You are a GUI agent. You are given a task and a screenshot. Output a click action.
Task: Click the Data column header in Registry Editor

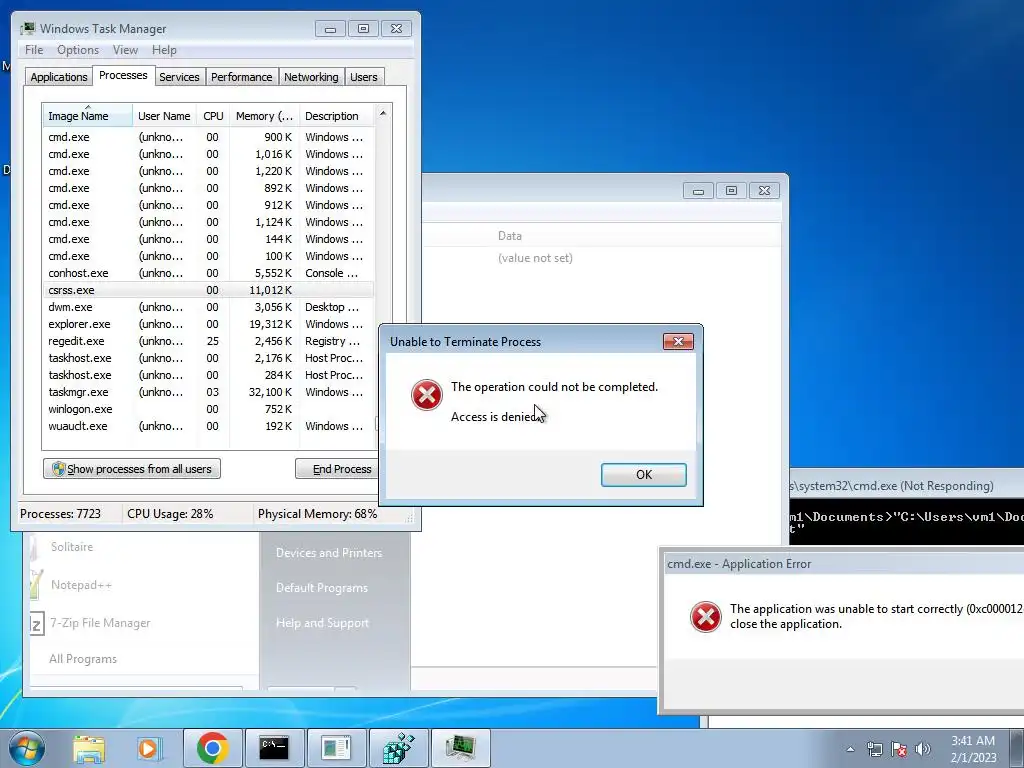[509, 236]
